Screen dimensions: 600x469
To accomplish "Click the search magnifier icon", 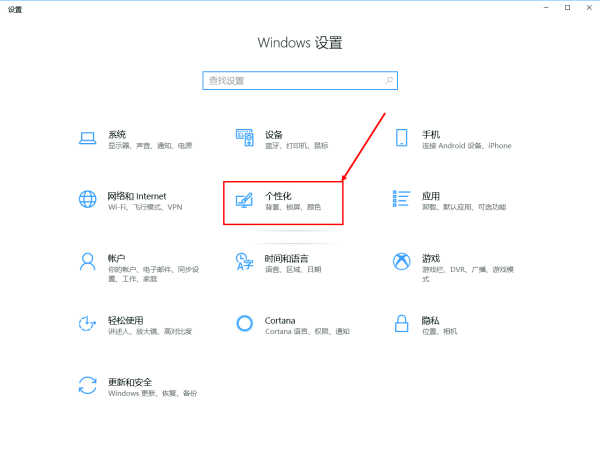I will 389,80.
